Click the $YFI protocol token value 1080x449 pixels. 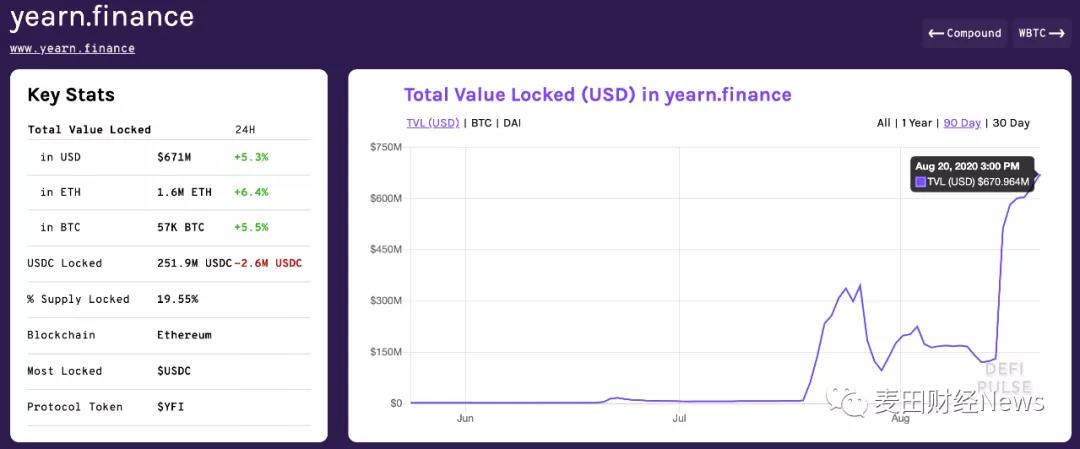(171, 407)
